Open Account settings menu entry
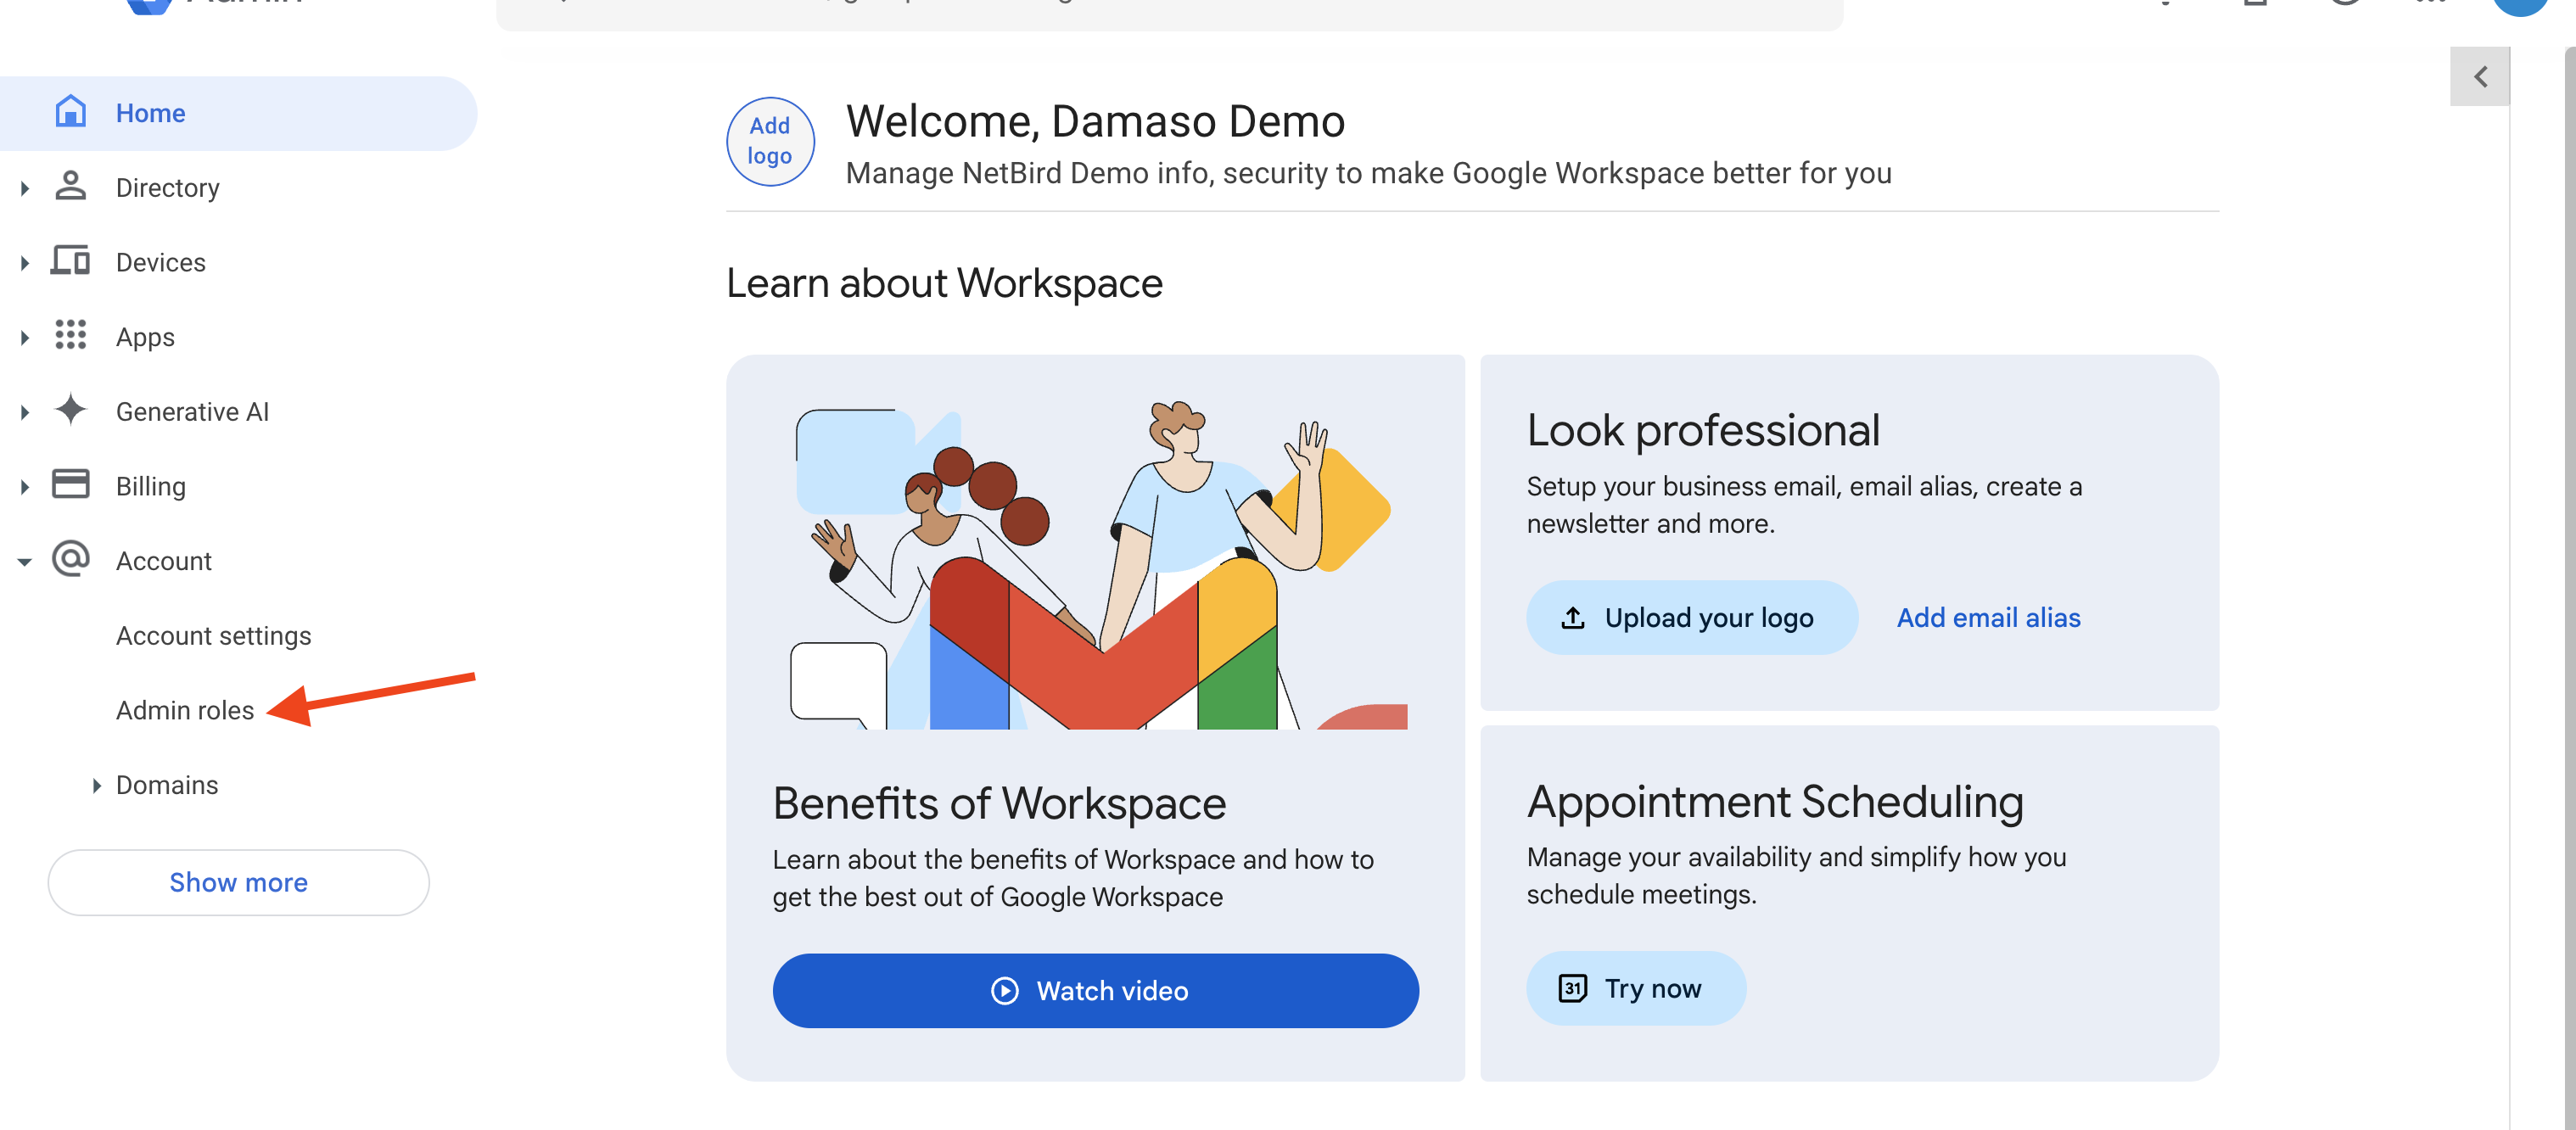The width and height of the screenshot is (2576, 1130). point(212,635)
